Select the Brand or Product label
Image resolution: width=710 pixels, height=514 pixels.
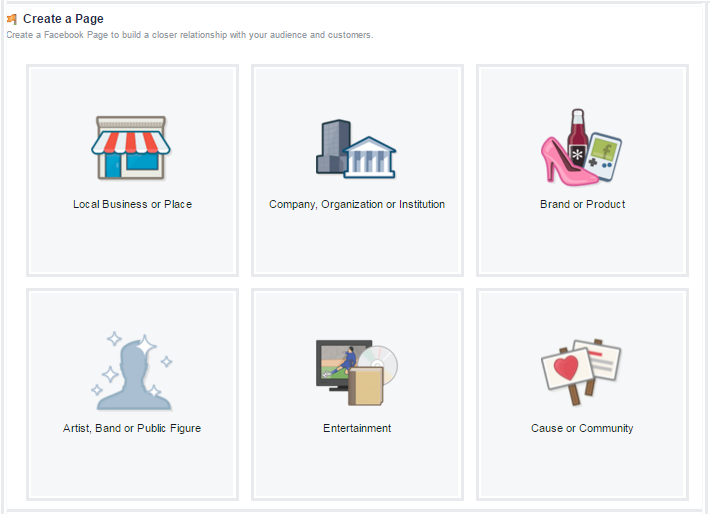click(x=582, y=204)
